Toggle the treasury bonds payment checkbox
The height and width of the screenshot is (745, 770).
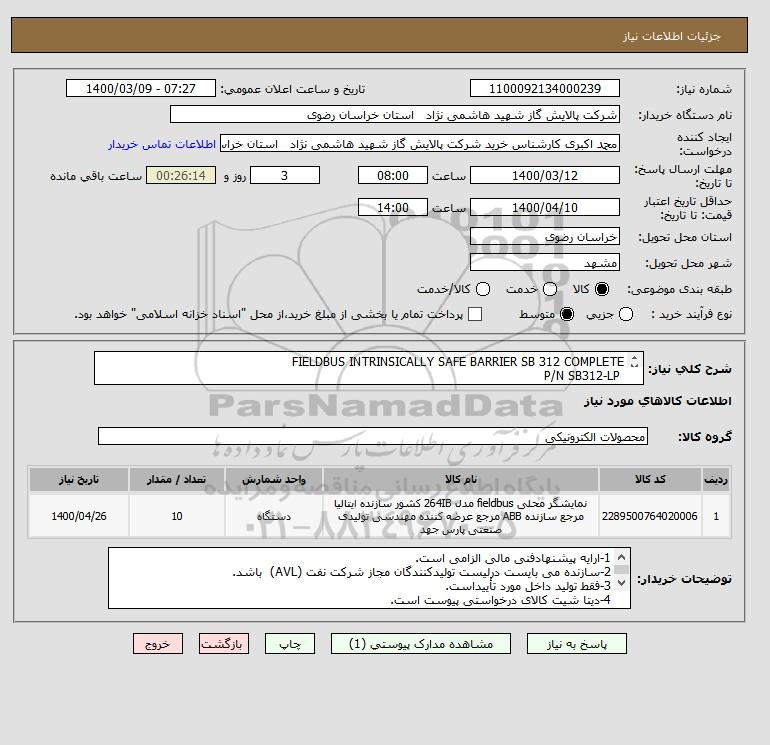click(475, 314)
